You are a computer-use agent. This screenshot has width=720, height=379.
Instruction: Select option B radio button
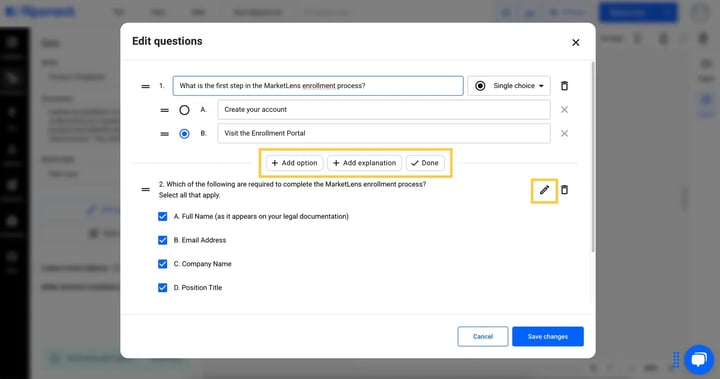point(184,134)
